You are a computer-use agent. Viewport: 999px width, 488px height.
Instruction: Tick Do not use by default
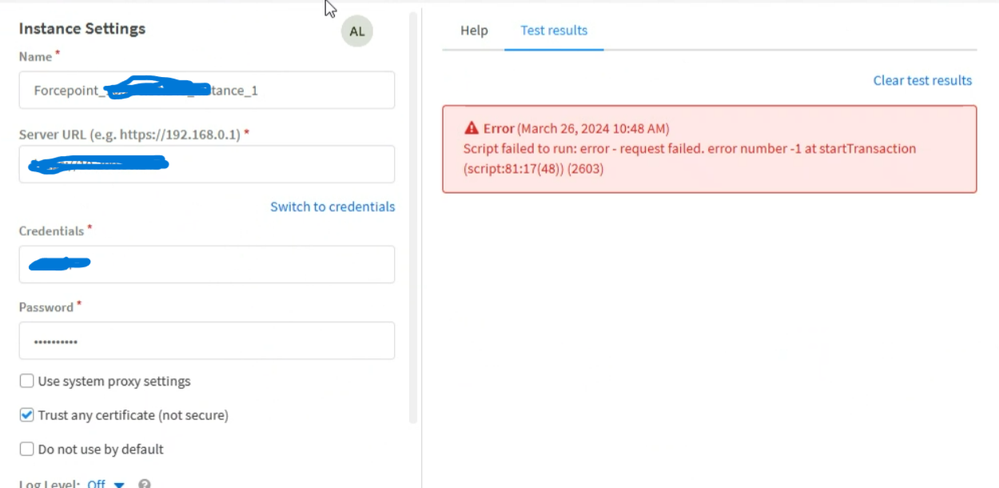27,449
